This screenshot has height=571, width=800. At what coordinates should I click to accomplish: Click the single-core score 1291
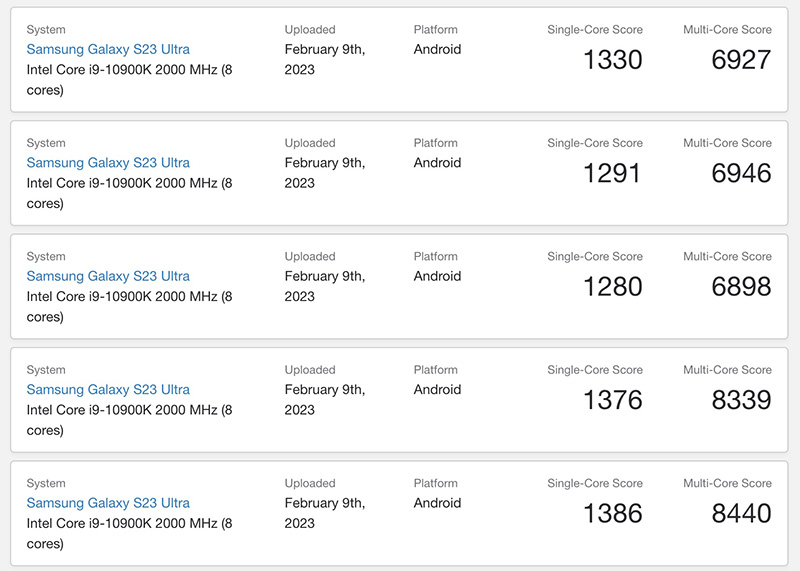(612, 173)
